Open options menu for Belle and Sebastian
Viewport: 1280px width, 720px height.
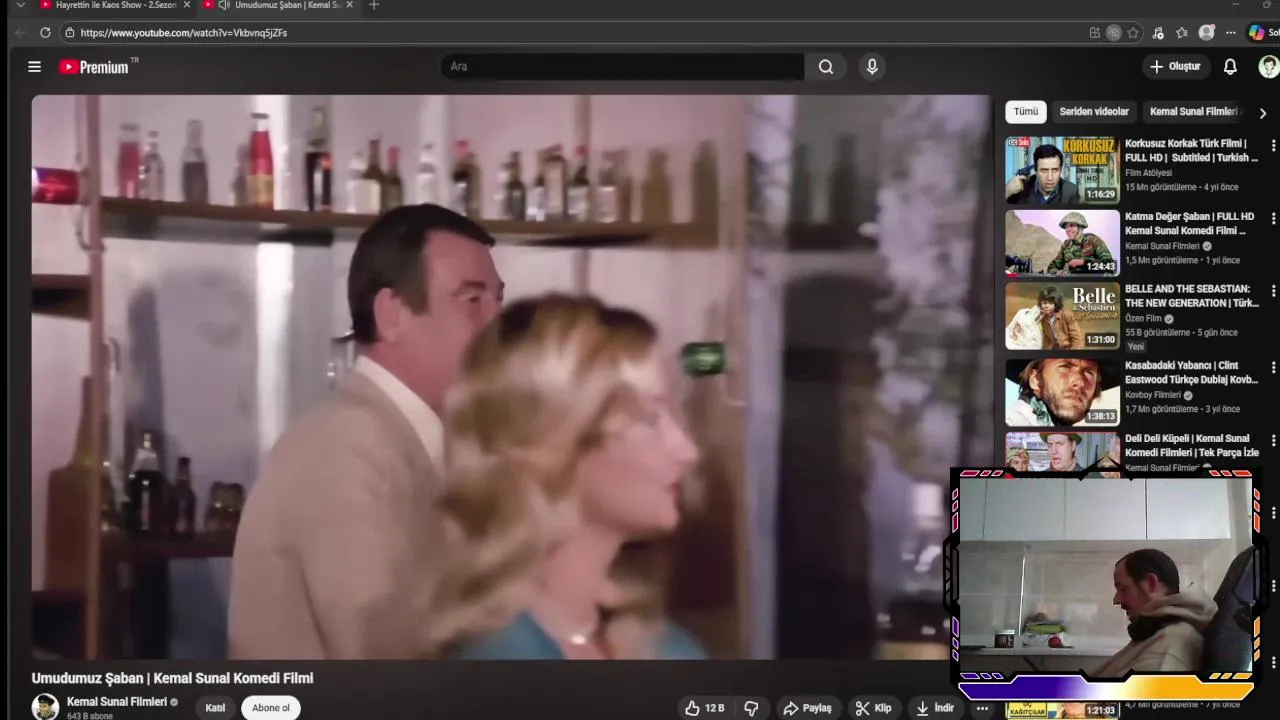point(1273,291)
